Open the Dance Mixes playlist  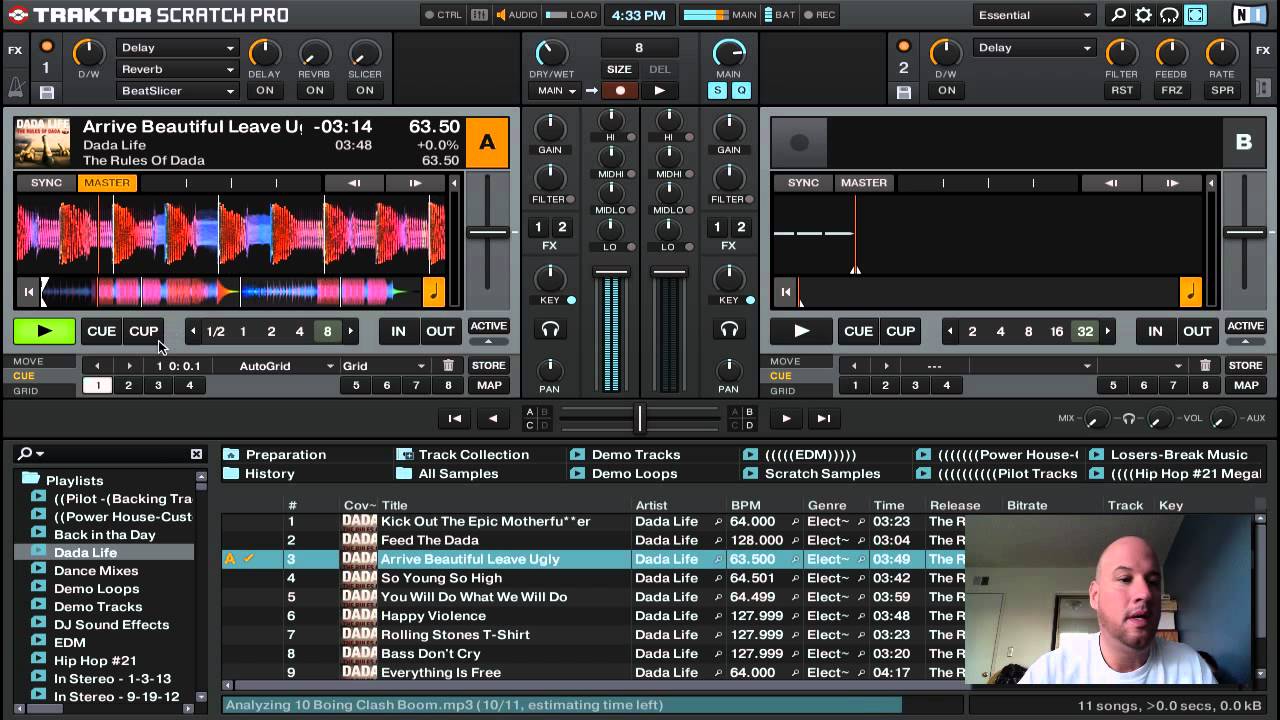[x=96, y=570]
